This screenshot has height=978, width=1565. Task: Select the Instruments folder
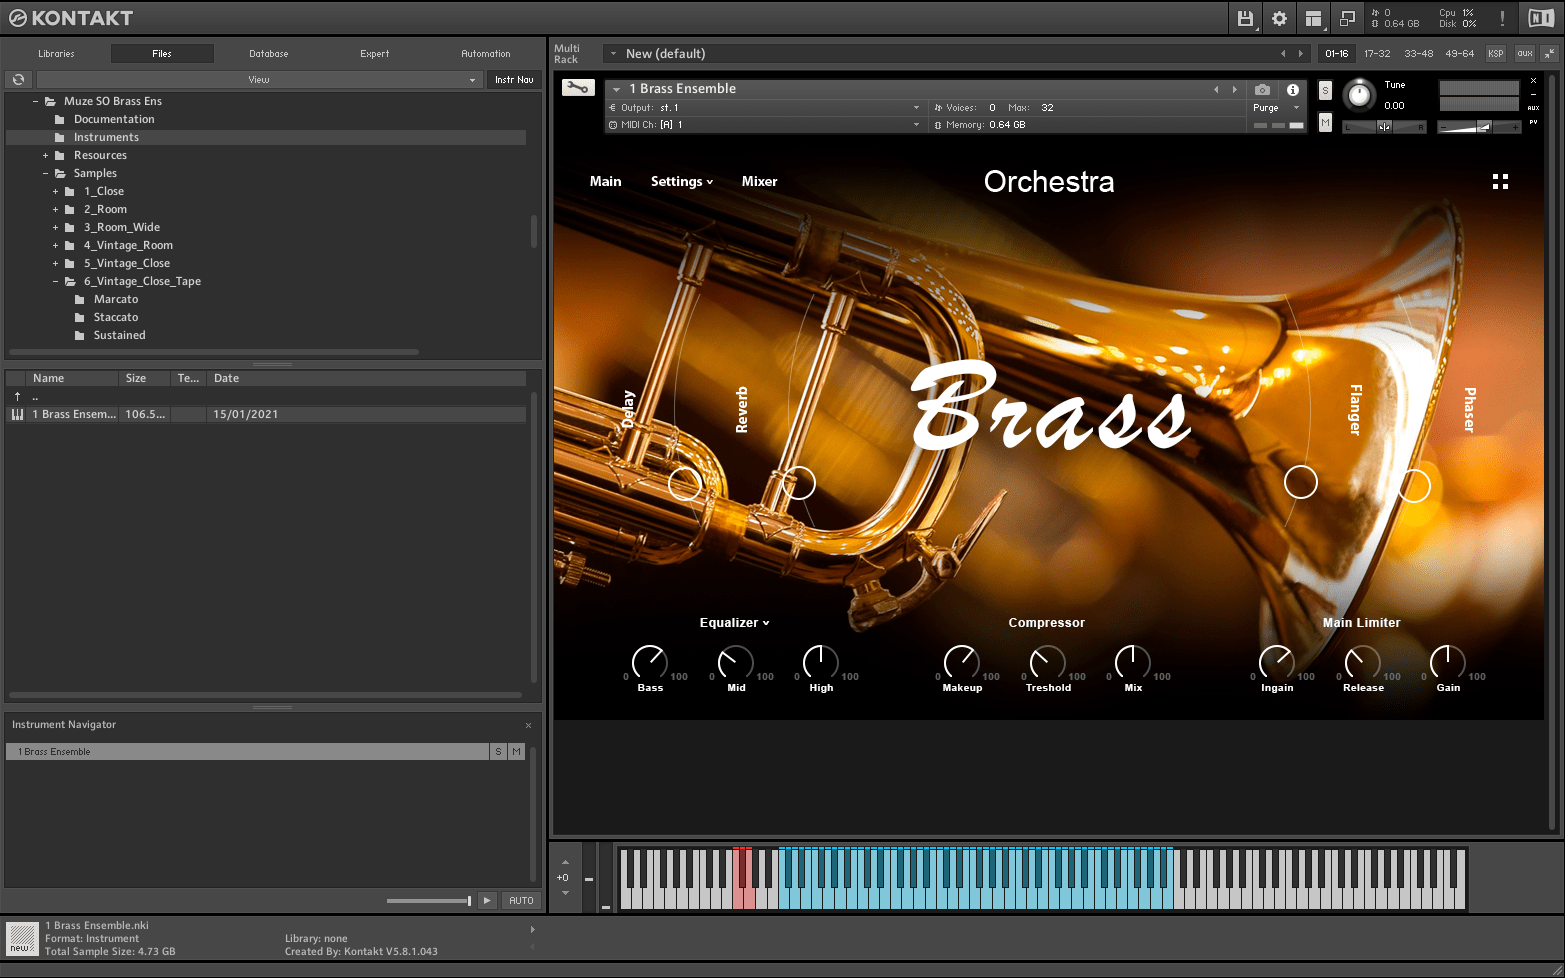click(x=266, y=137)
